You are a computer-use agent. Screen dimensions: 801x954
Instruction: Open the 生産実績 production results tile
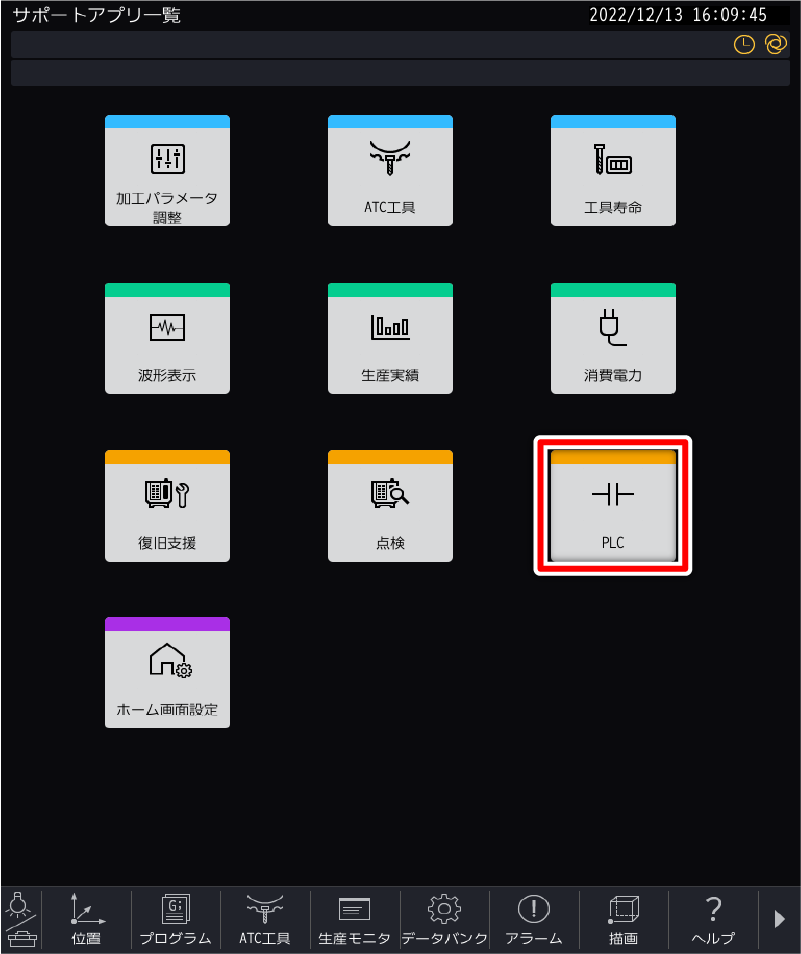point(390,338)
